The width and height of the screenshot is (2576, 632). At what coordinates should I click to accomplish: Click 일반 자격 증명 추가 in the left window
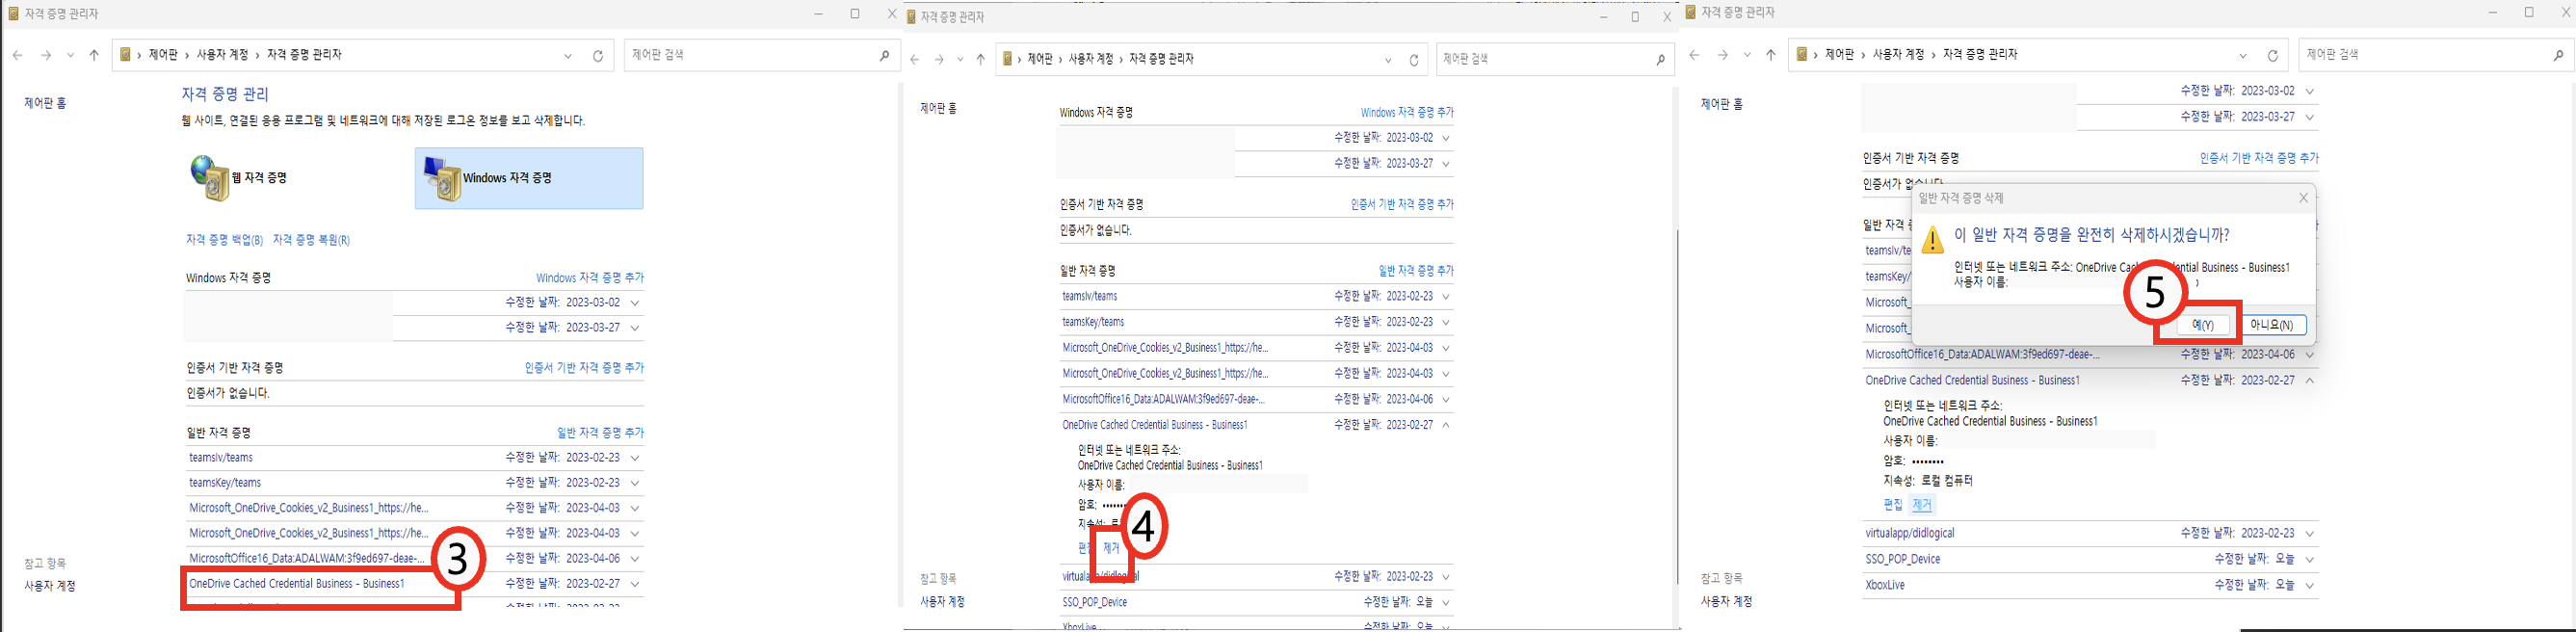coord(600,433)
